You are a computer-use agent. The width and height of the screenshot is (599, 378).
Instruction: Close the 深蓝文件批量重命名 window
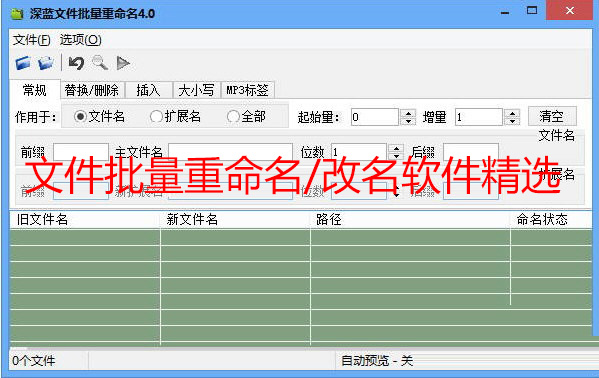(x=570, y=11)
